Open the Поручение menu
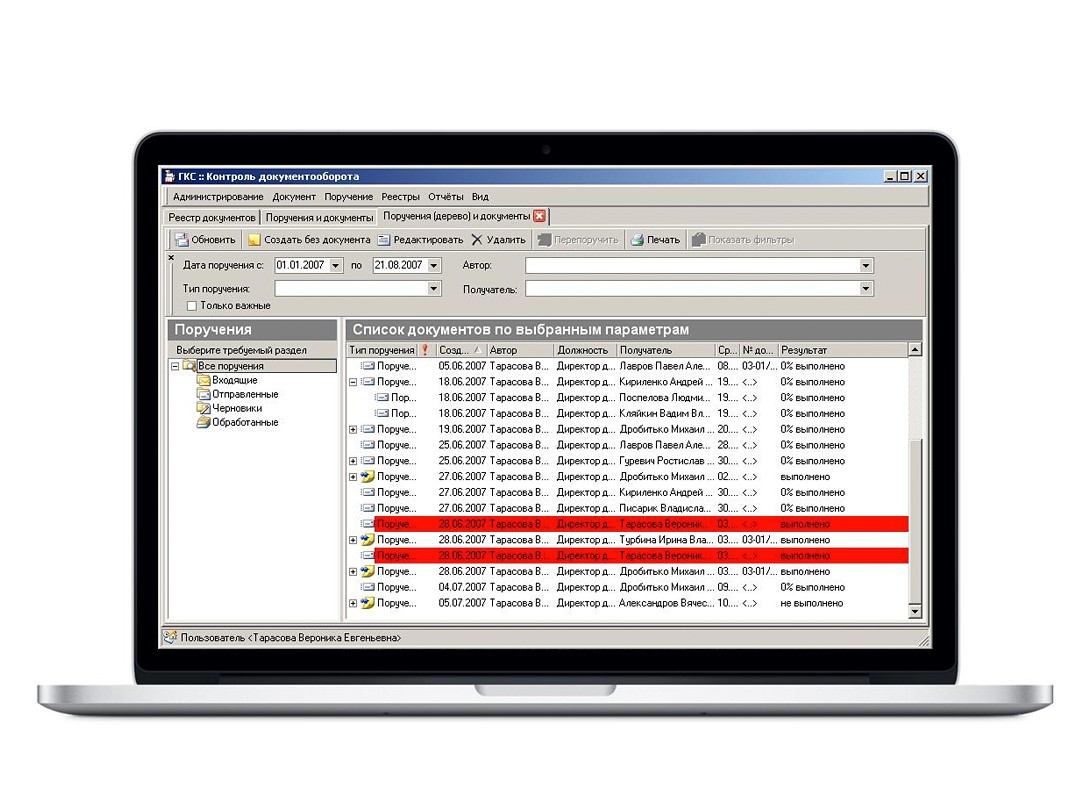This screenshot has height=811, width=1089. pyautogui.click(x=349, y=197)
